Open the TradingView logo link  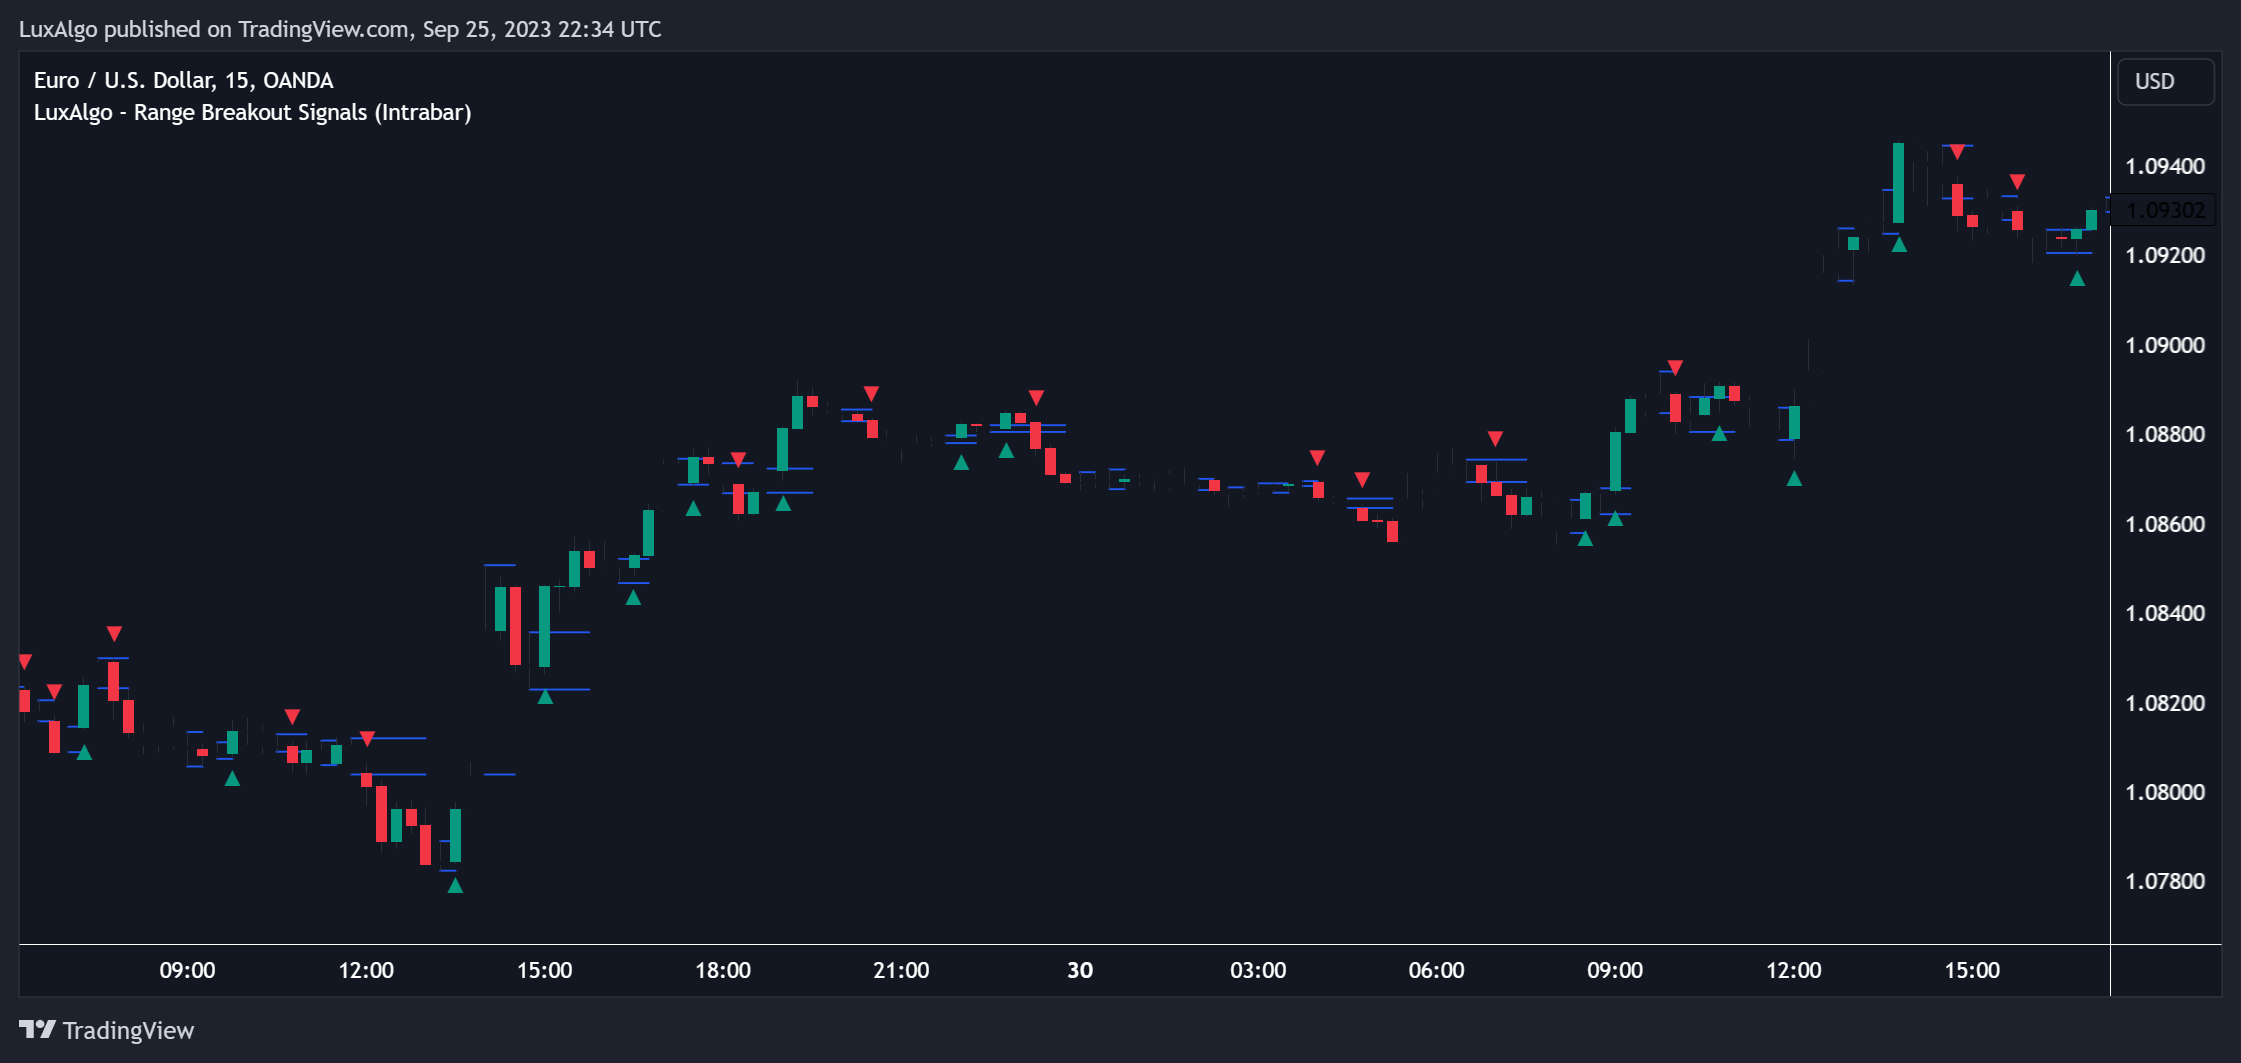click(x=106, y=1030)
